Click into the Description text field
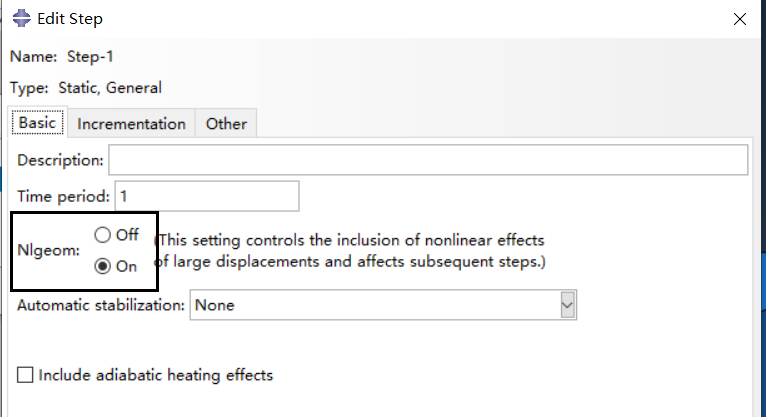 point(428,160)
